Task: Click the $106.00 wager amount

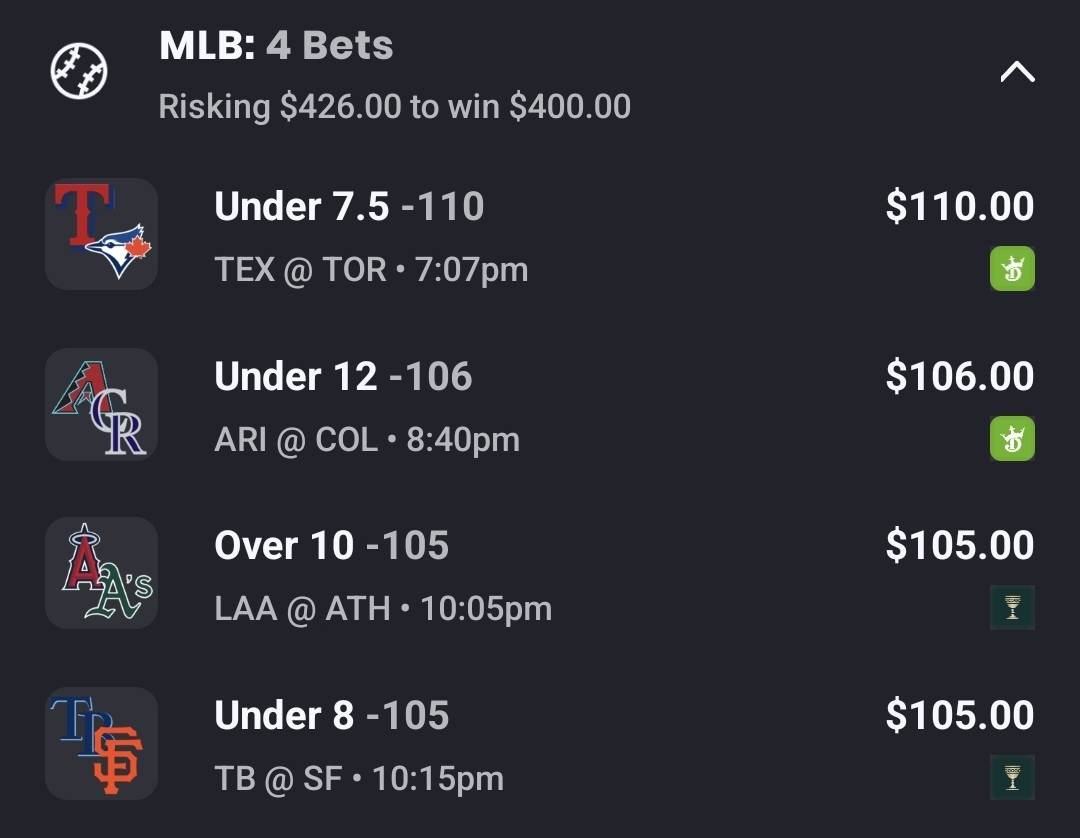Action: (x=959, y=377)
